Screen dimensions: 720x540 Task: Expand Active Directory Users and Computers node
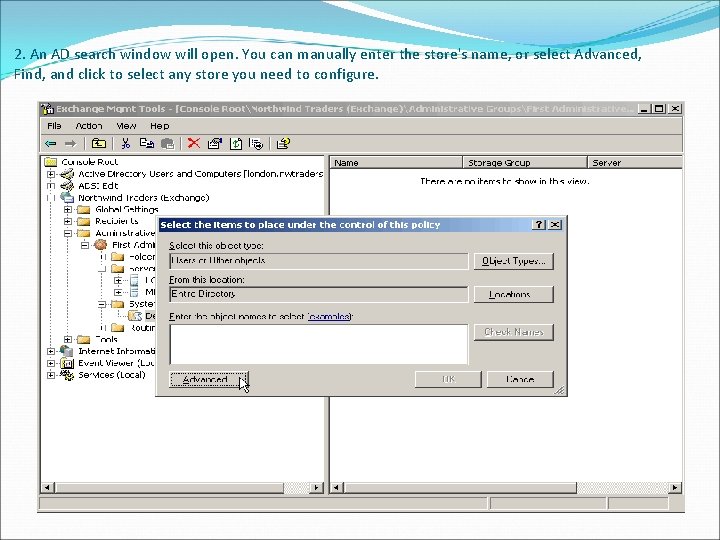tap(51, 174)
